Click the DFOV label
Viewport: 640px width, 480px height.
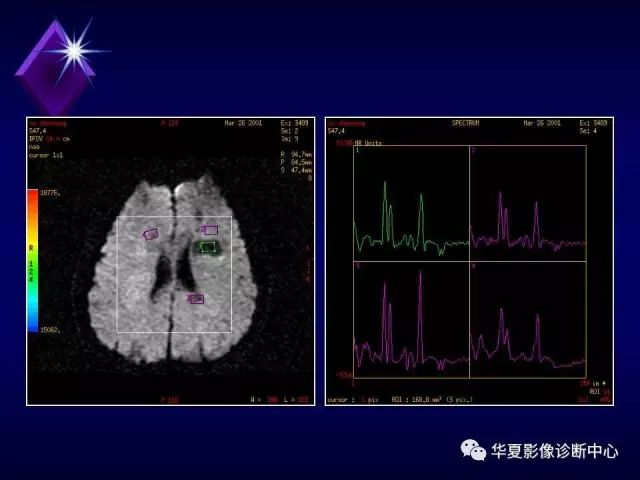pyautogui.click(x=36, y=139)
